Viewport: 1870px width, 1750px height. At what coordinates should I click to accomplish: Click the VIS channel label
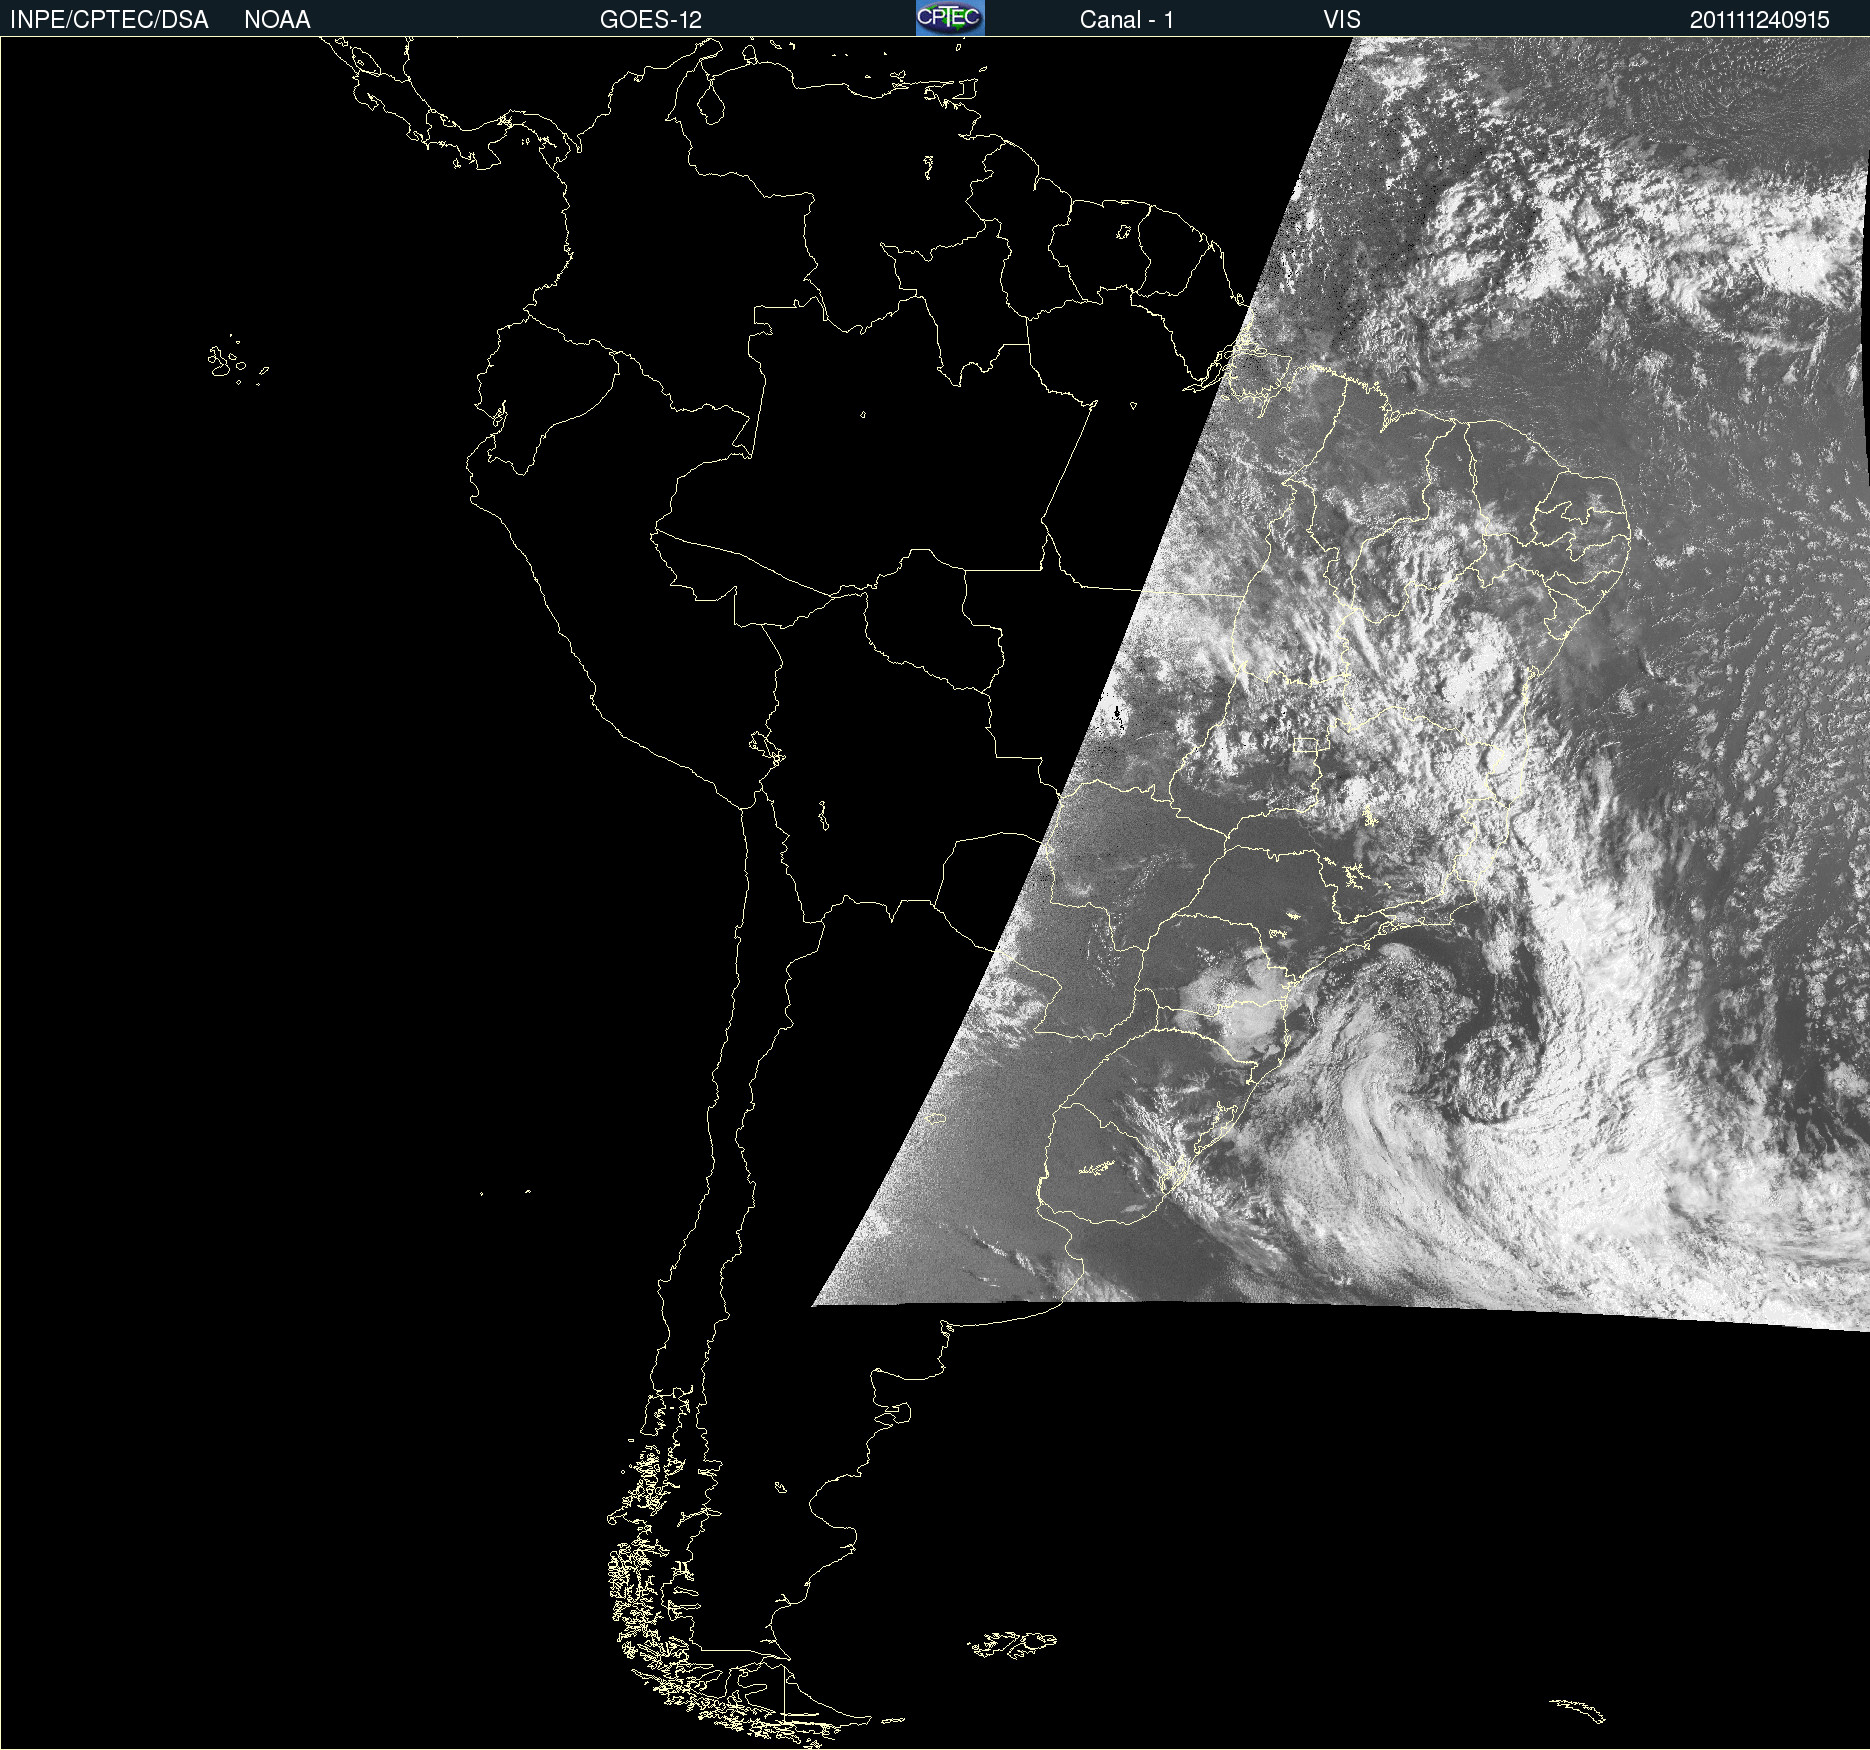click(1342, 20)
